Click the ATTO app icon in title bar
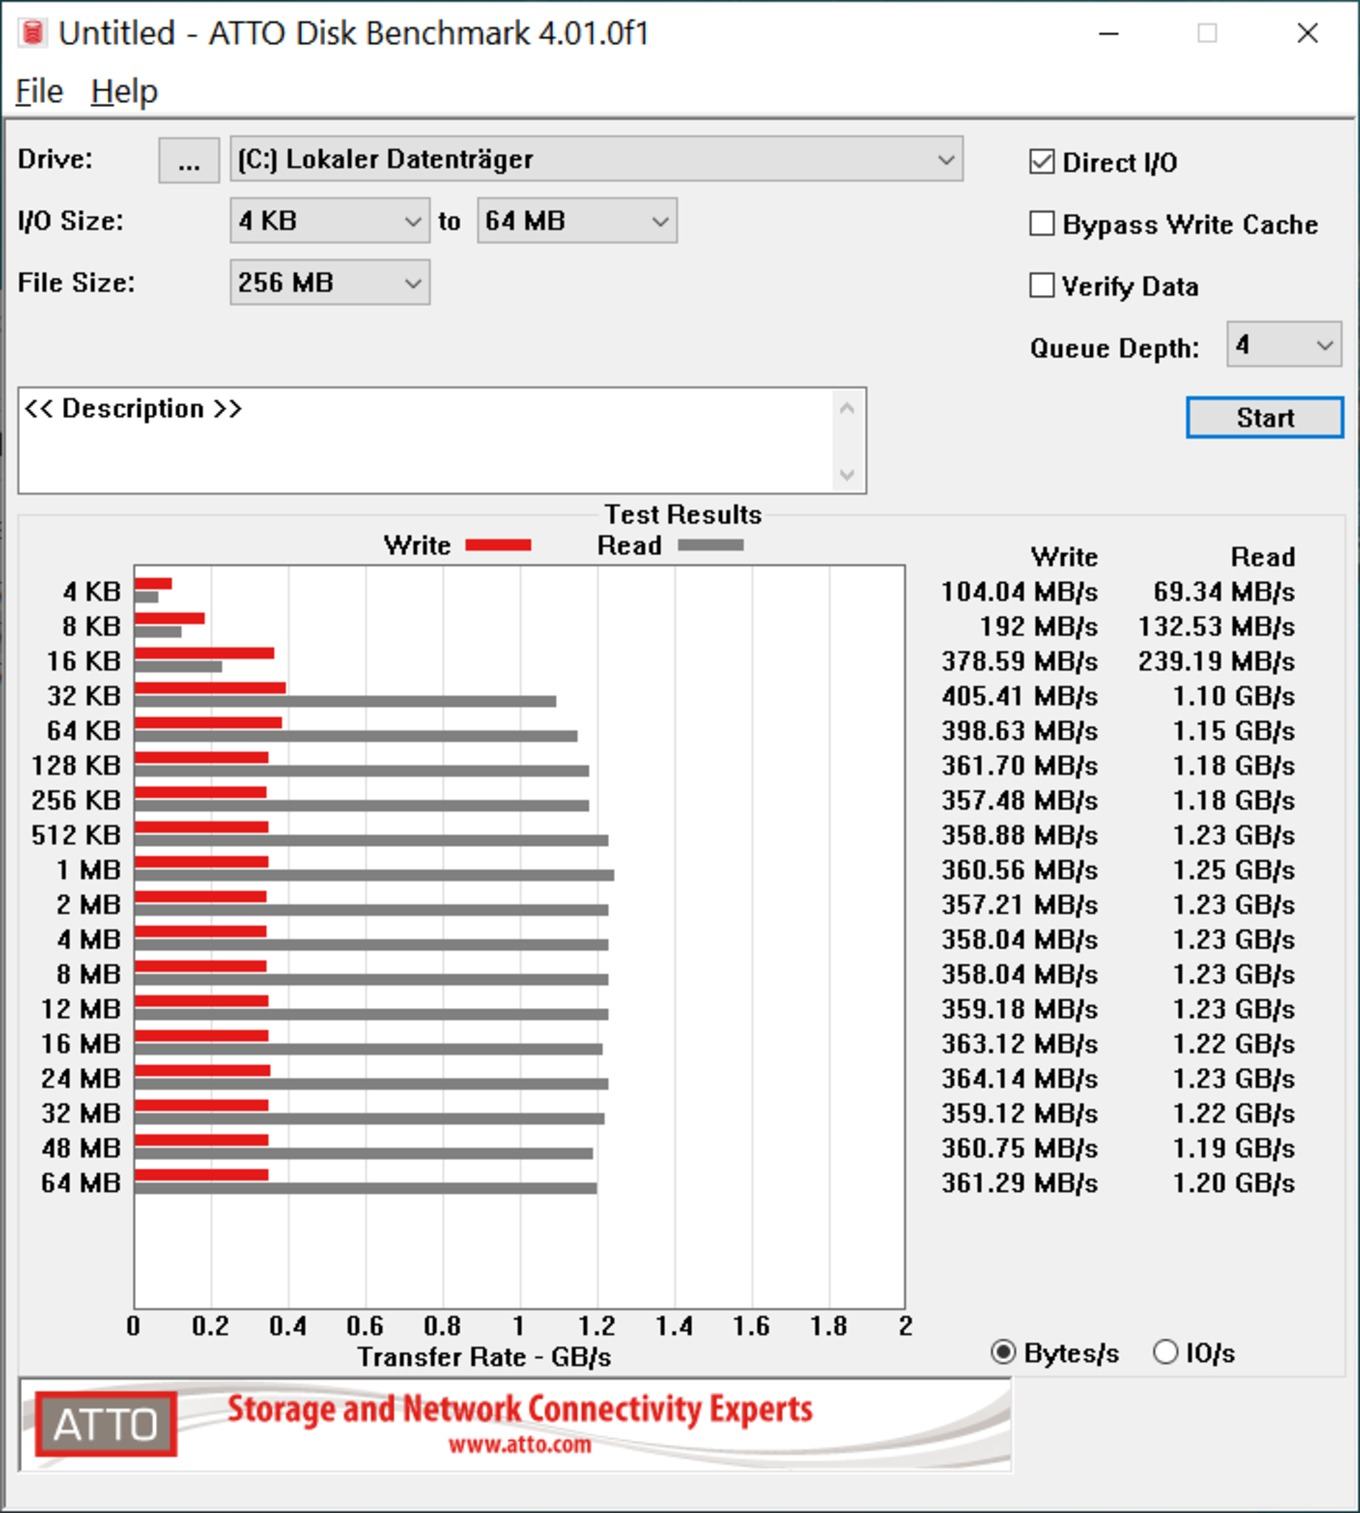 click(x=32, y=33)
